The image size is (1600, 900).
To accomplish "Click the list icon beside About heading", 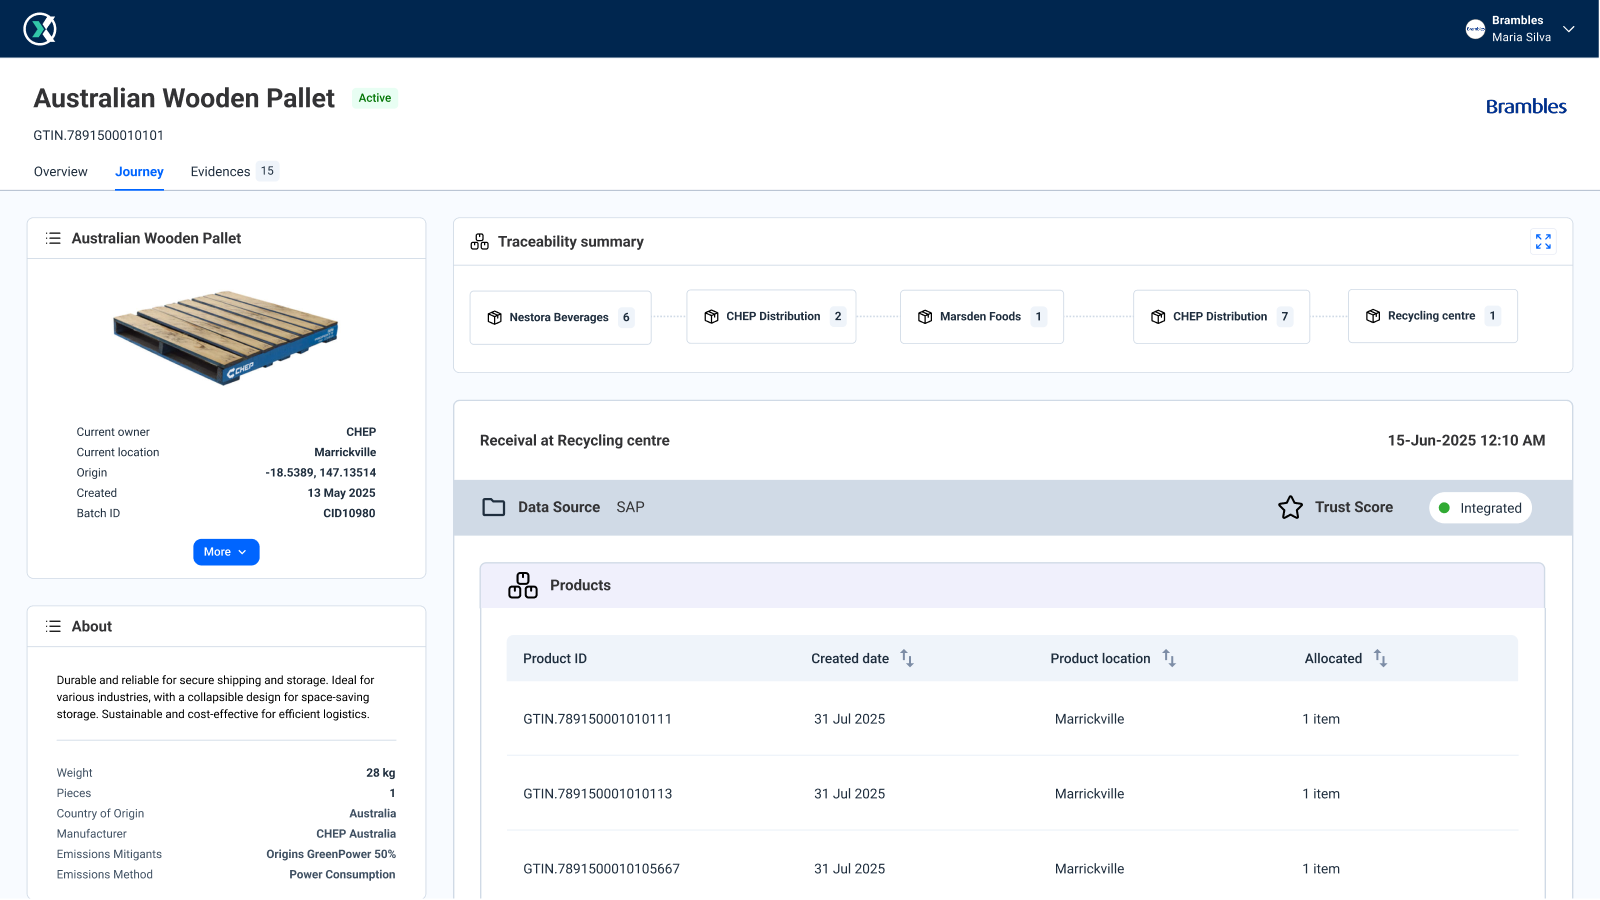I will [53, 626].
